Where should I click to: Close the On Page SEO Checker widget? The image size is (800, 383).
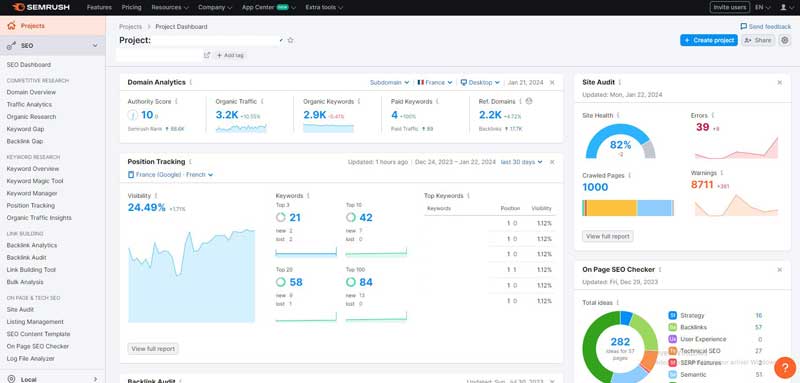coord(780,270)
